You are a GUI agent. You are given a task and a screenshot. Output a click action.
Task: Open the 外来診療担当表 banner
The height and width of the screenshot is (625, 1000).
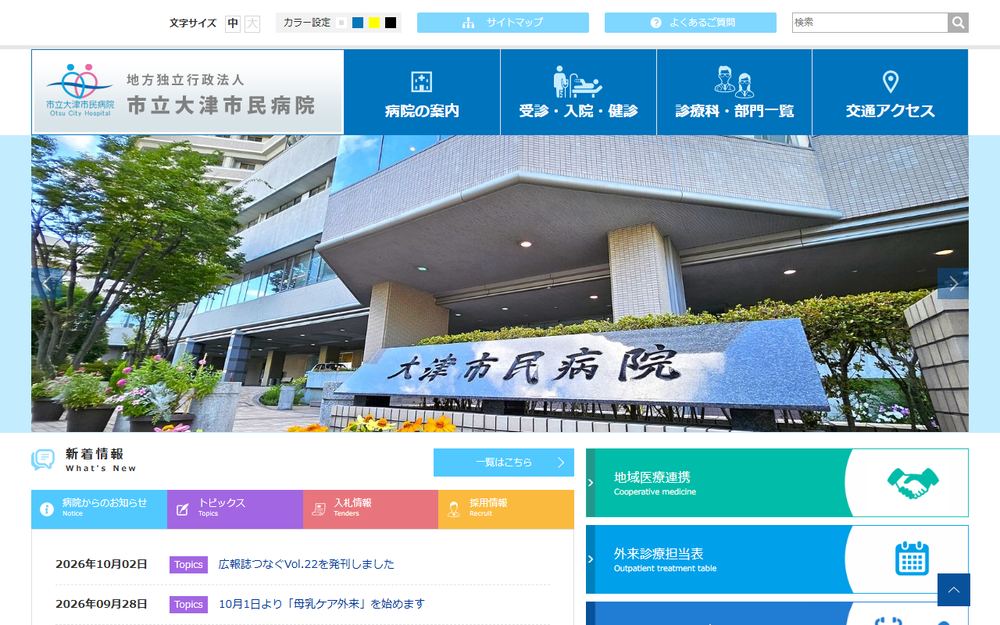point(777,559)
